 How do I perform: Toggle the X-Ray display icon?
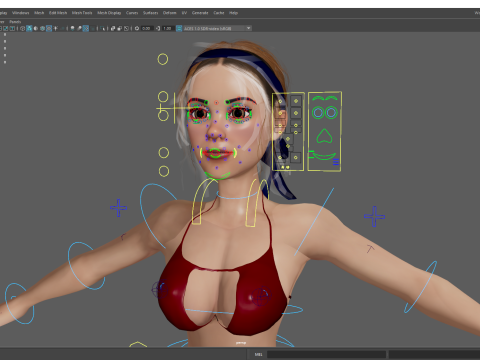click(113, 28)
